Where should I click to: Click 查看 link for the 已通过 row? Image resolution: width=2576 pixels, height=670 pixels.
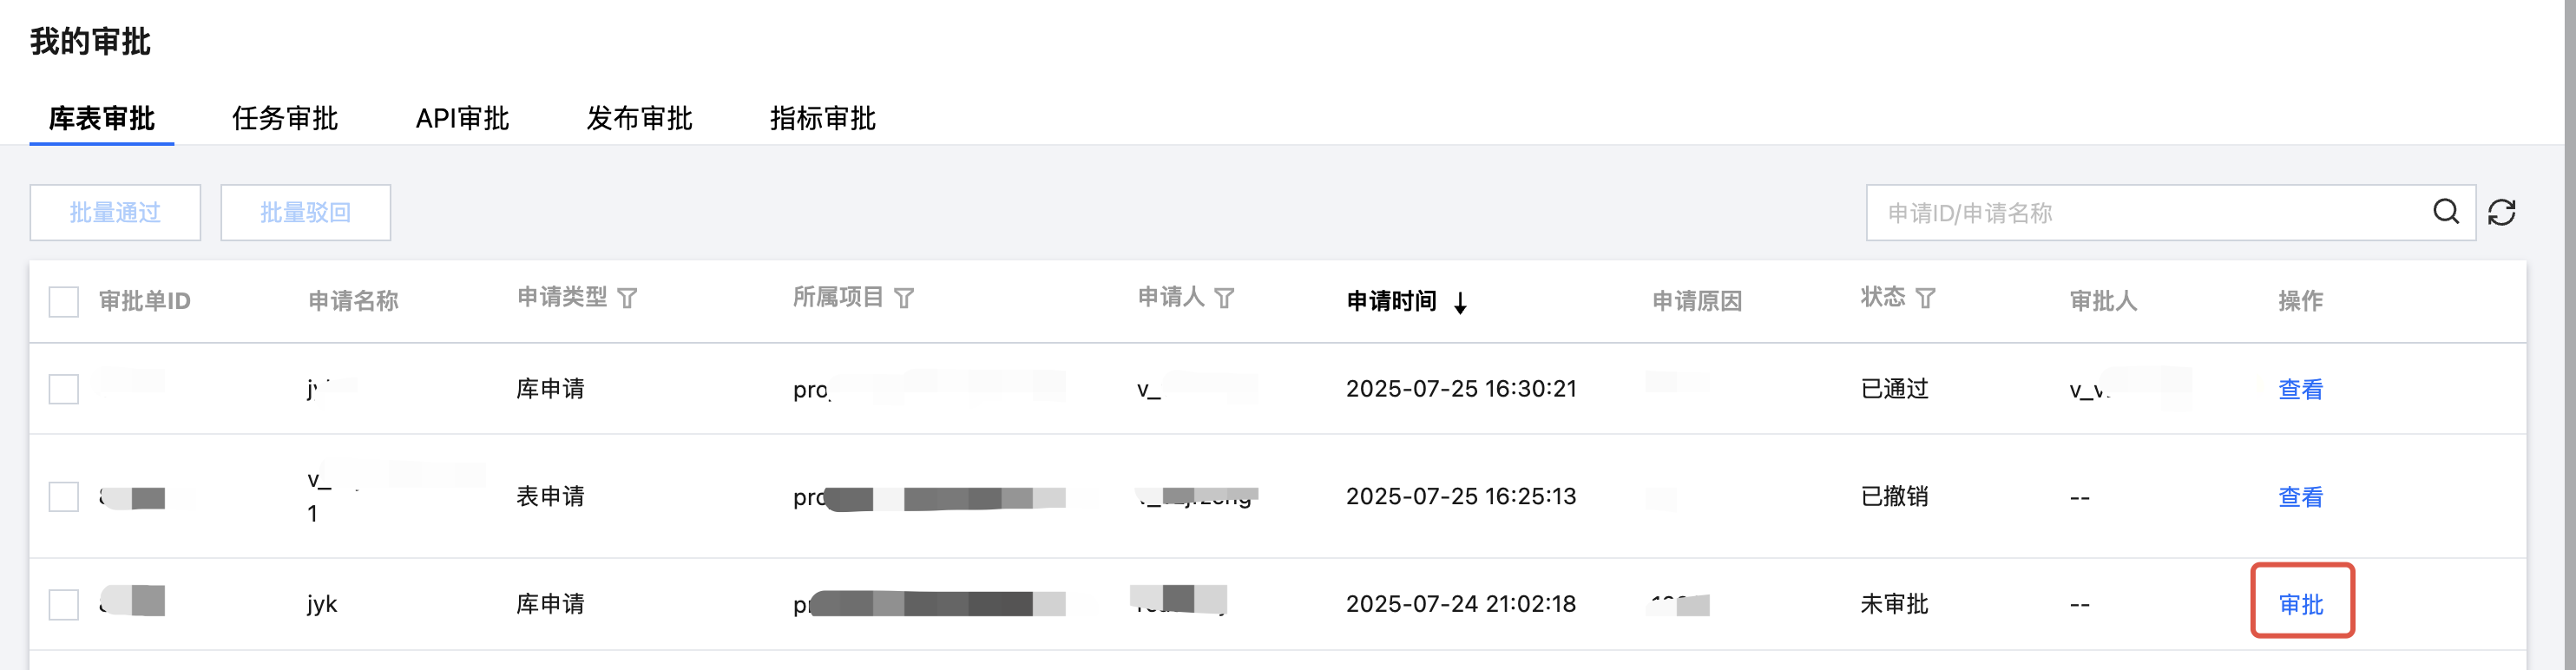[x=2300, y=389]
